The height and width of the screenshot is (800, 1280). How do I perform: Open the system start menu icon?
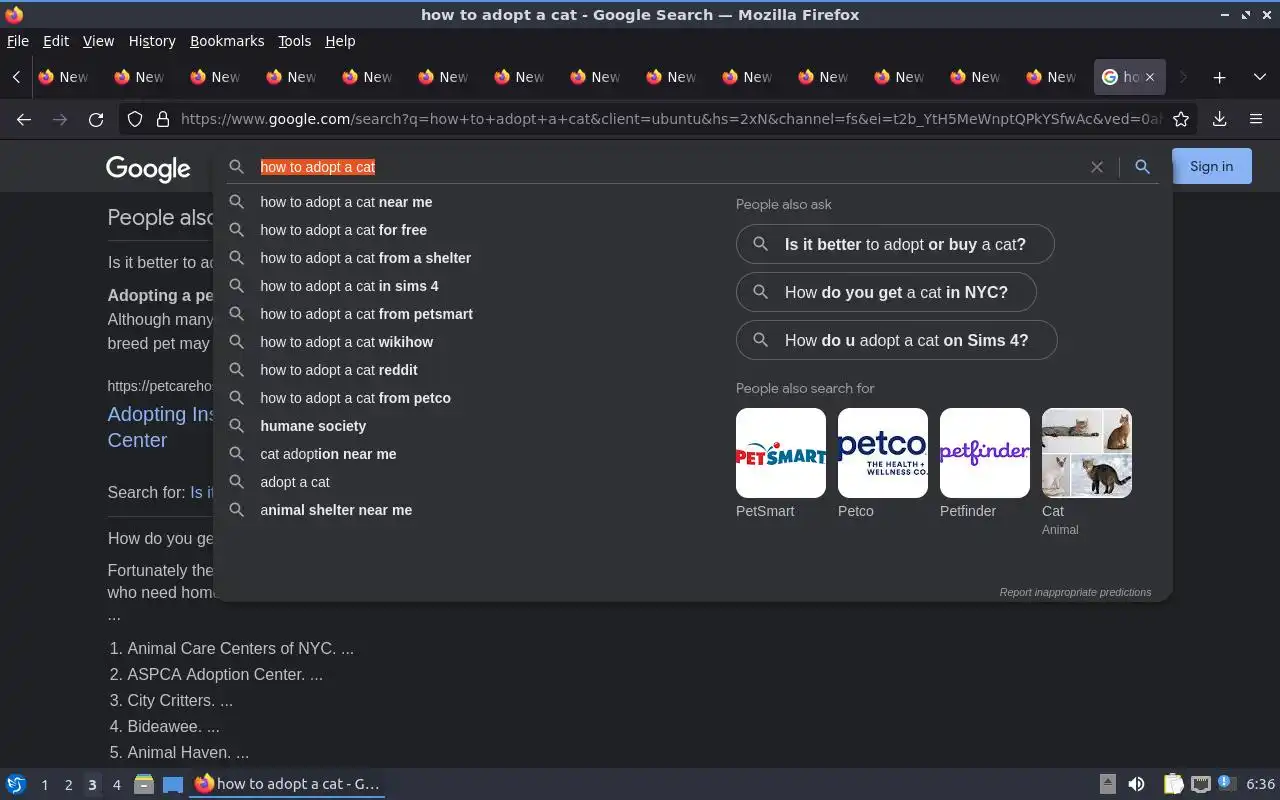point(16,784)
